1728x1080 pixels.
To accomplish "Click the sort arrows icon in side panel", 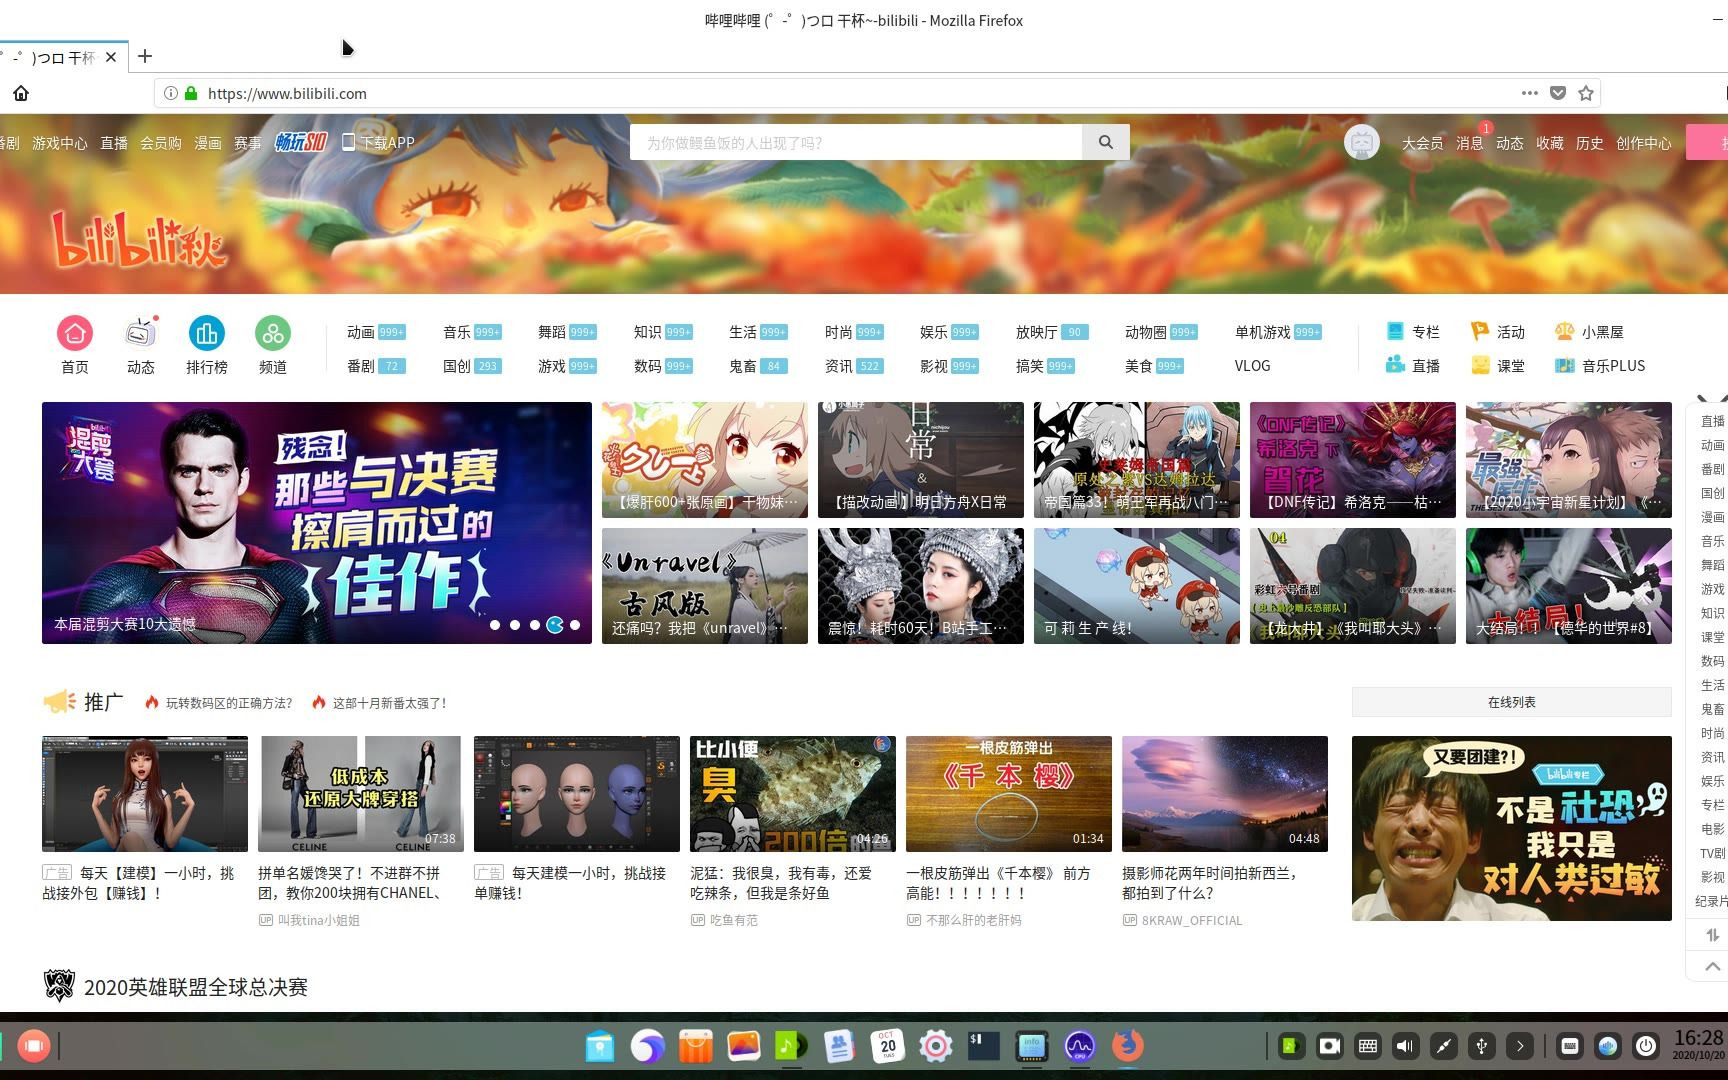I will (1712, 935).
